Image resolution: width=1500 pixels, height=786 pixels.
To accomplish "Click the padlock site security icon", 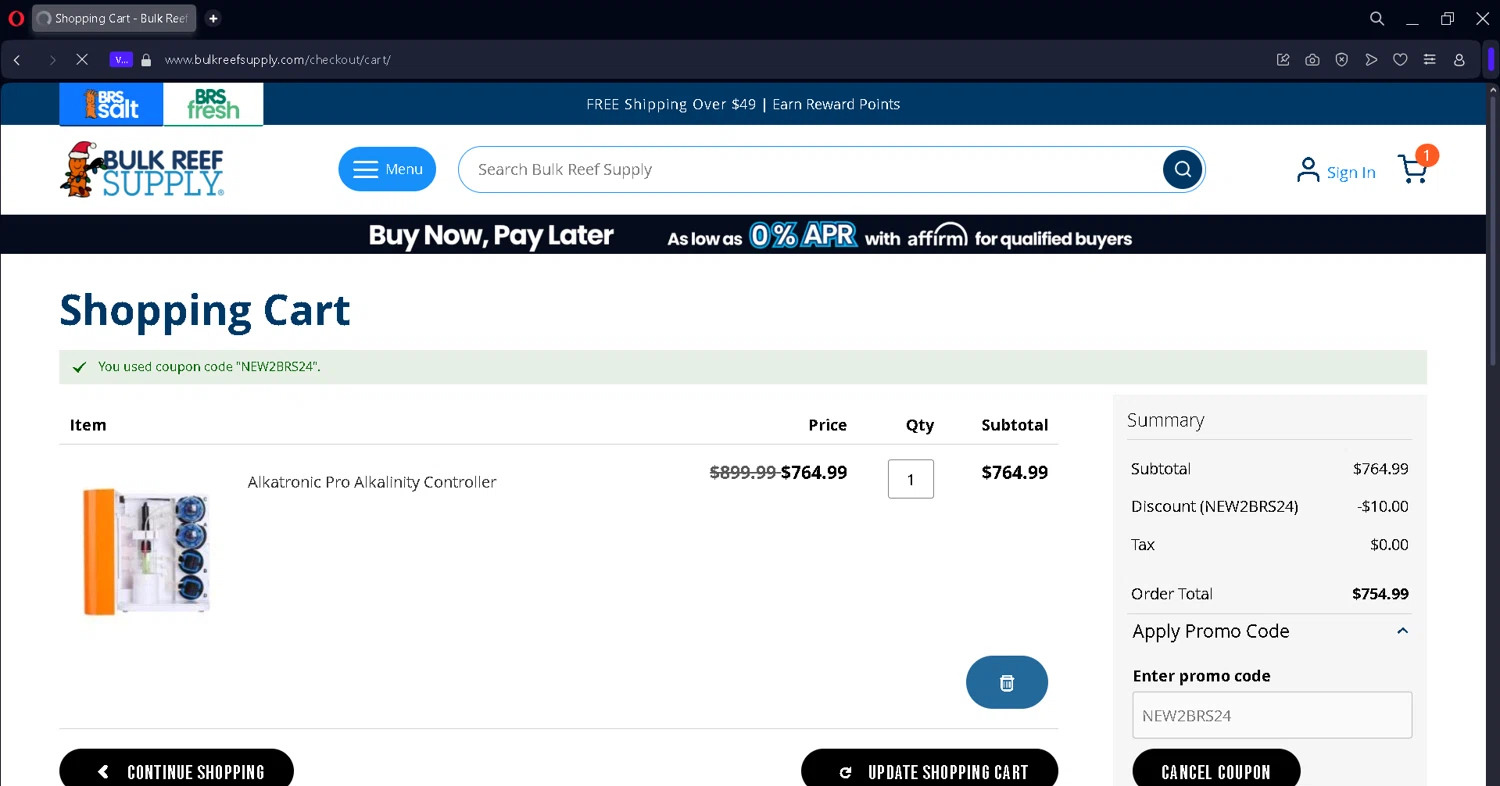I will click(x=146, y=60).
